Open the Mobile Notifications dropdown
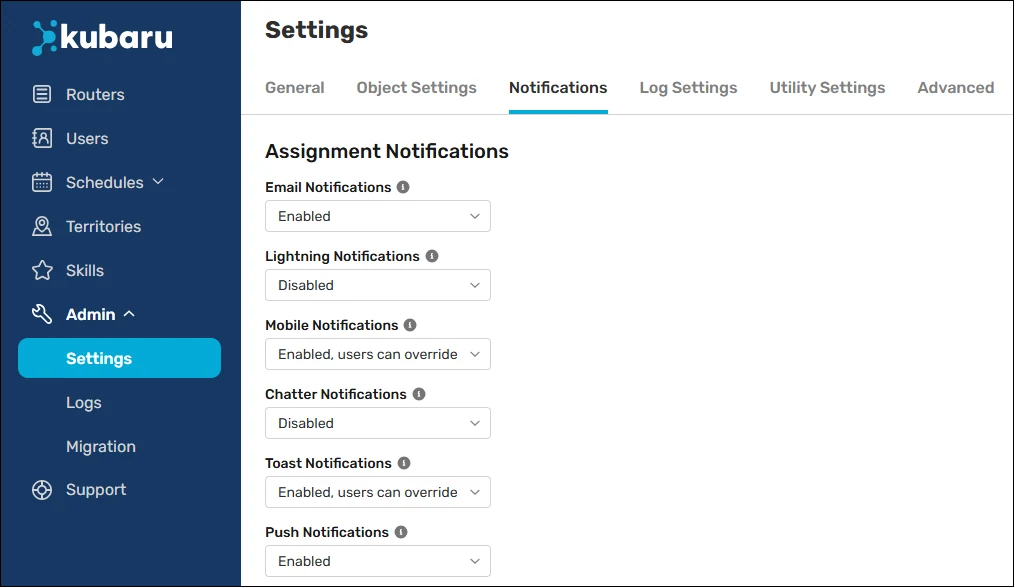Viewport: 1014px width, 587px height. point(378,354)
